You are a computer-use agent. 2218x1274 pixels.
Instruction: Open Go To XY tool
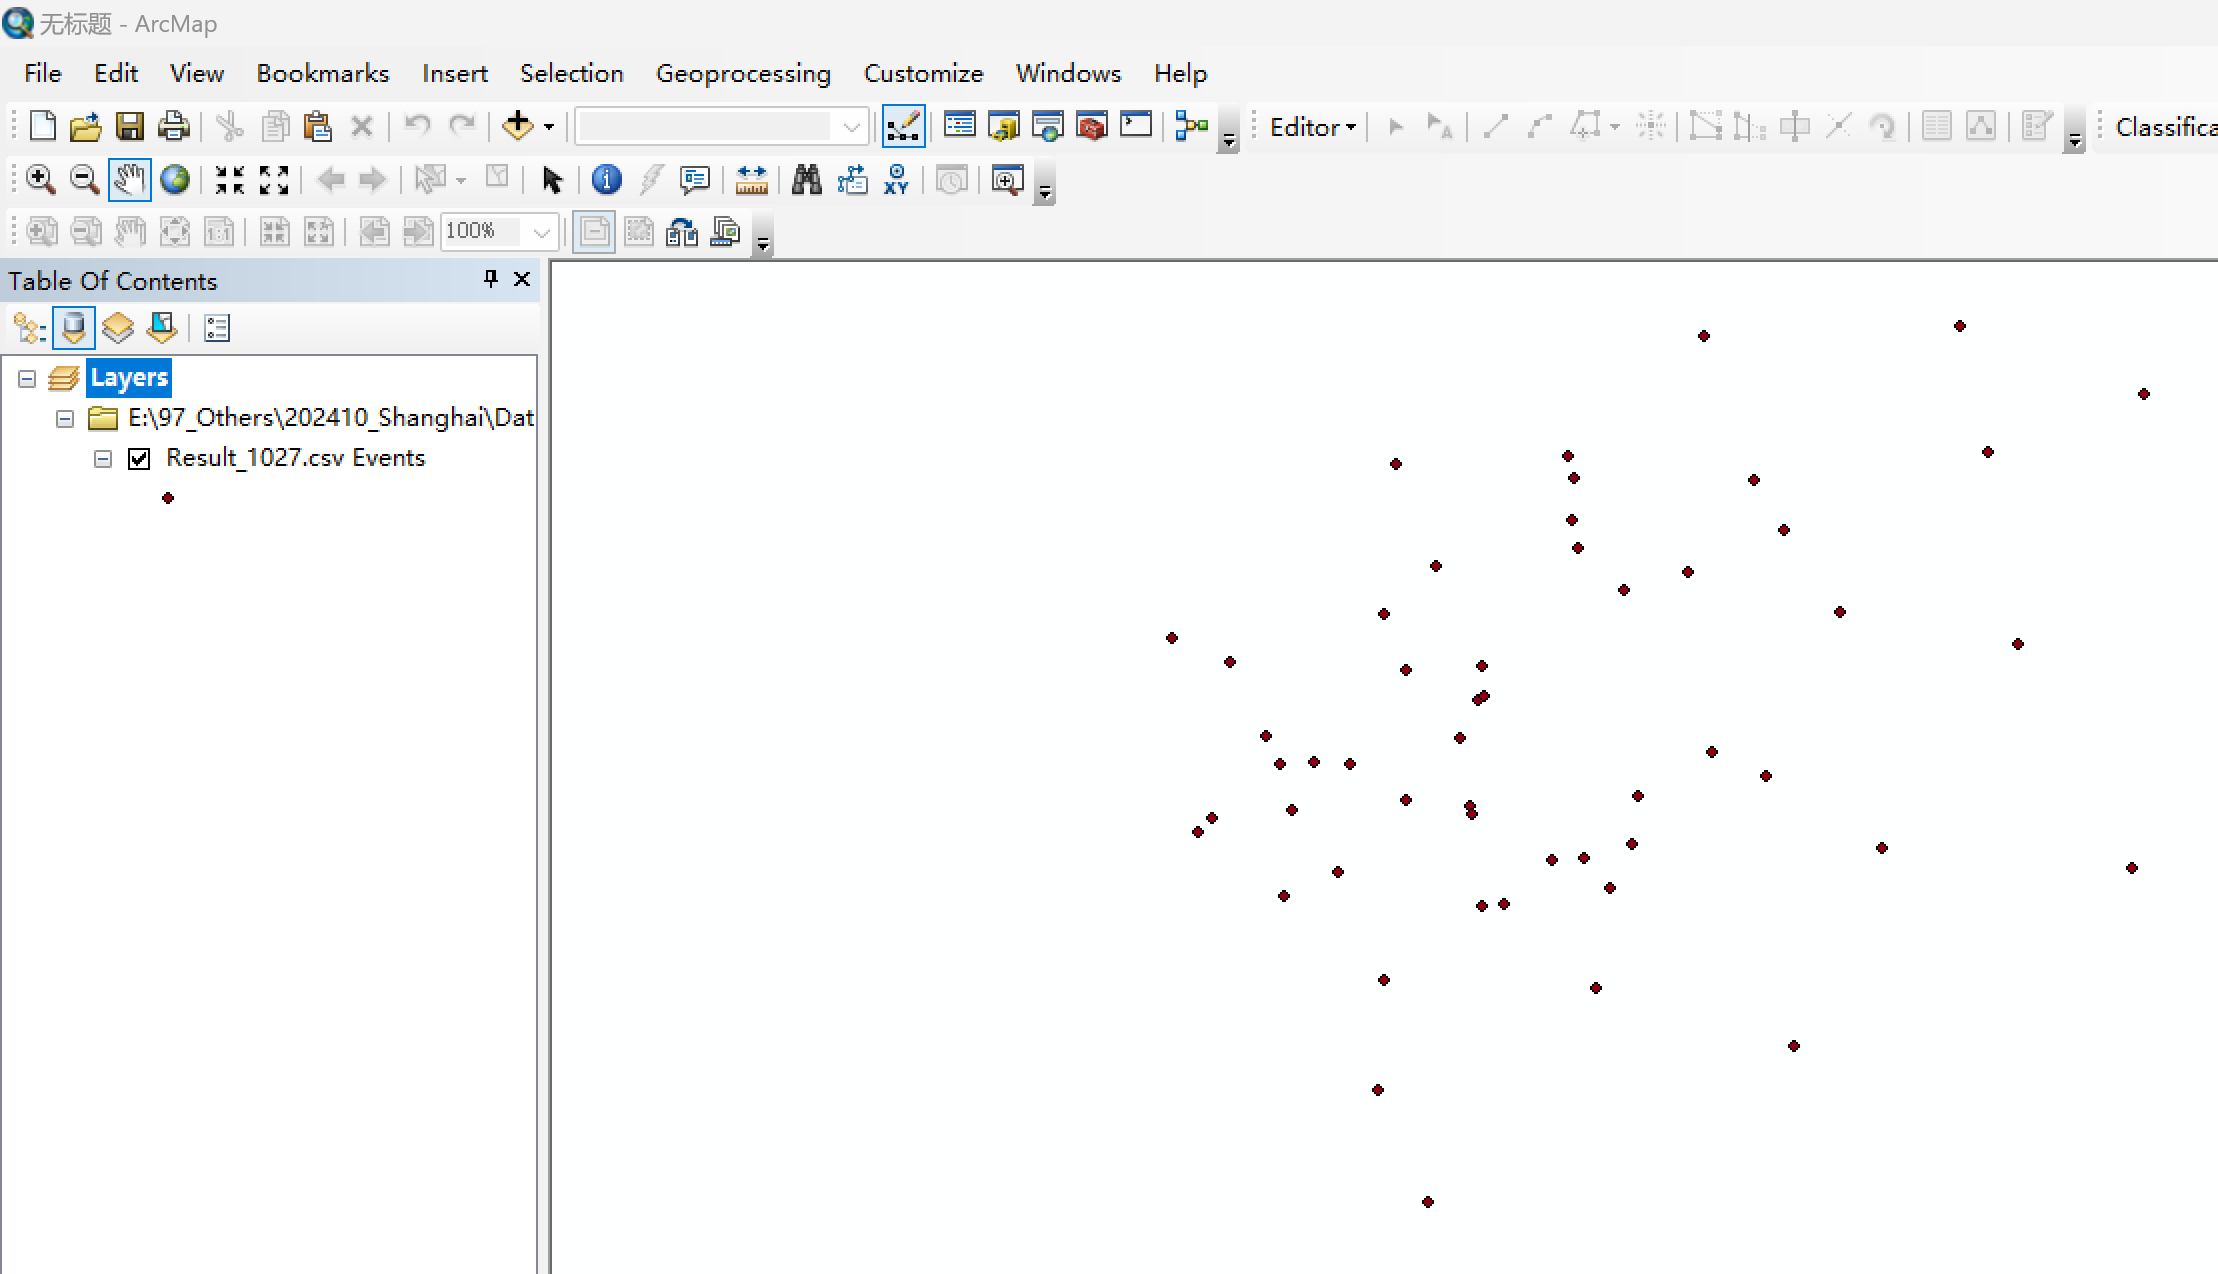(x=896, y=180)
